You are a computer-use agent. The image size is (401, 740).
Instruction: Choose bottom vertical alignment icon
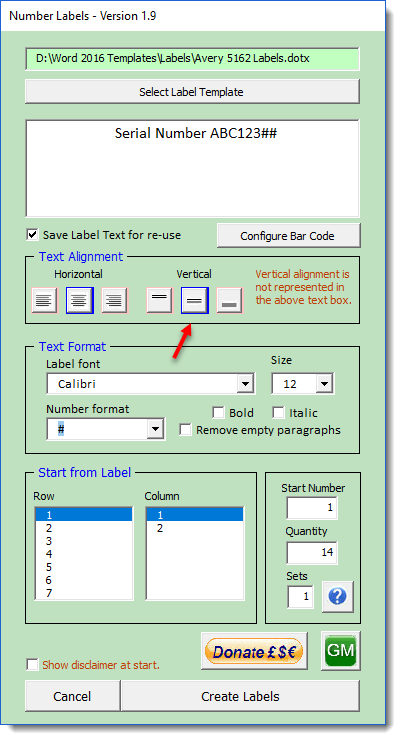(229, 300)
